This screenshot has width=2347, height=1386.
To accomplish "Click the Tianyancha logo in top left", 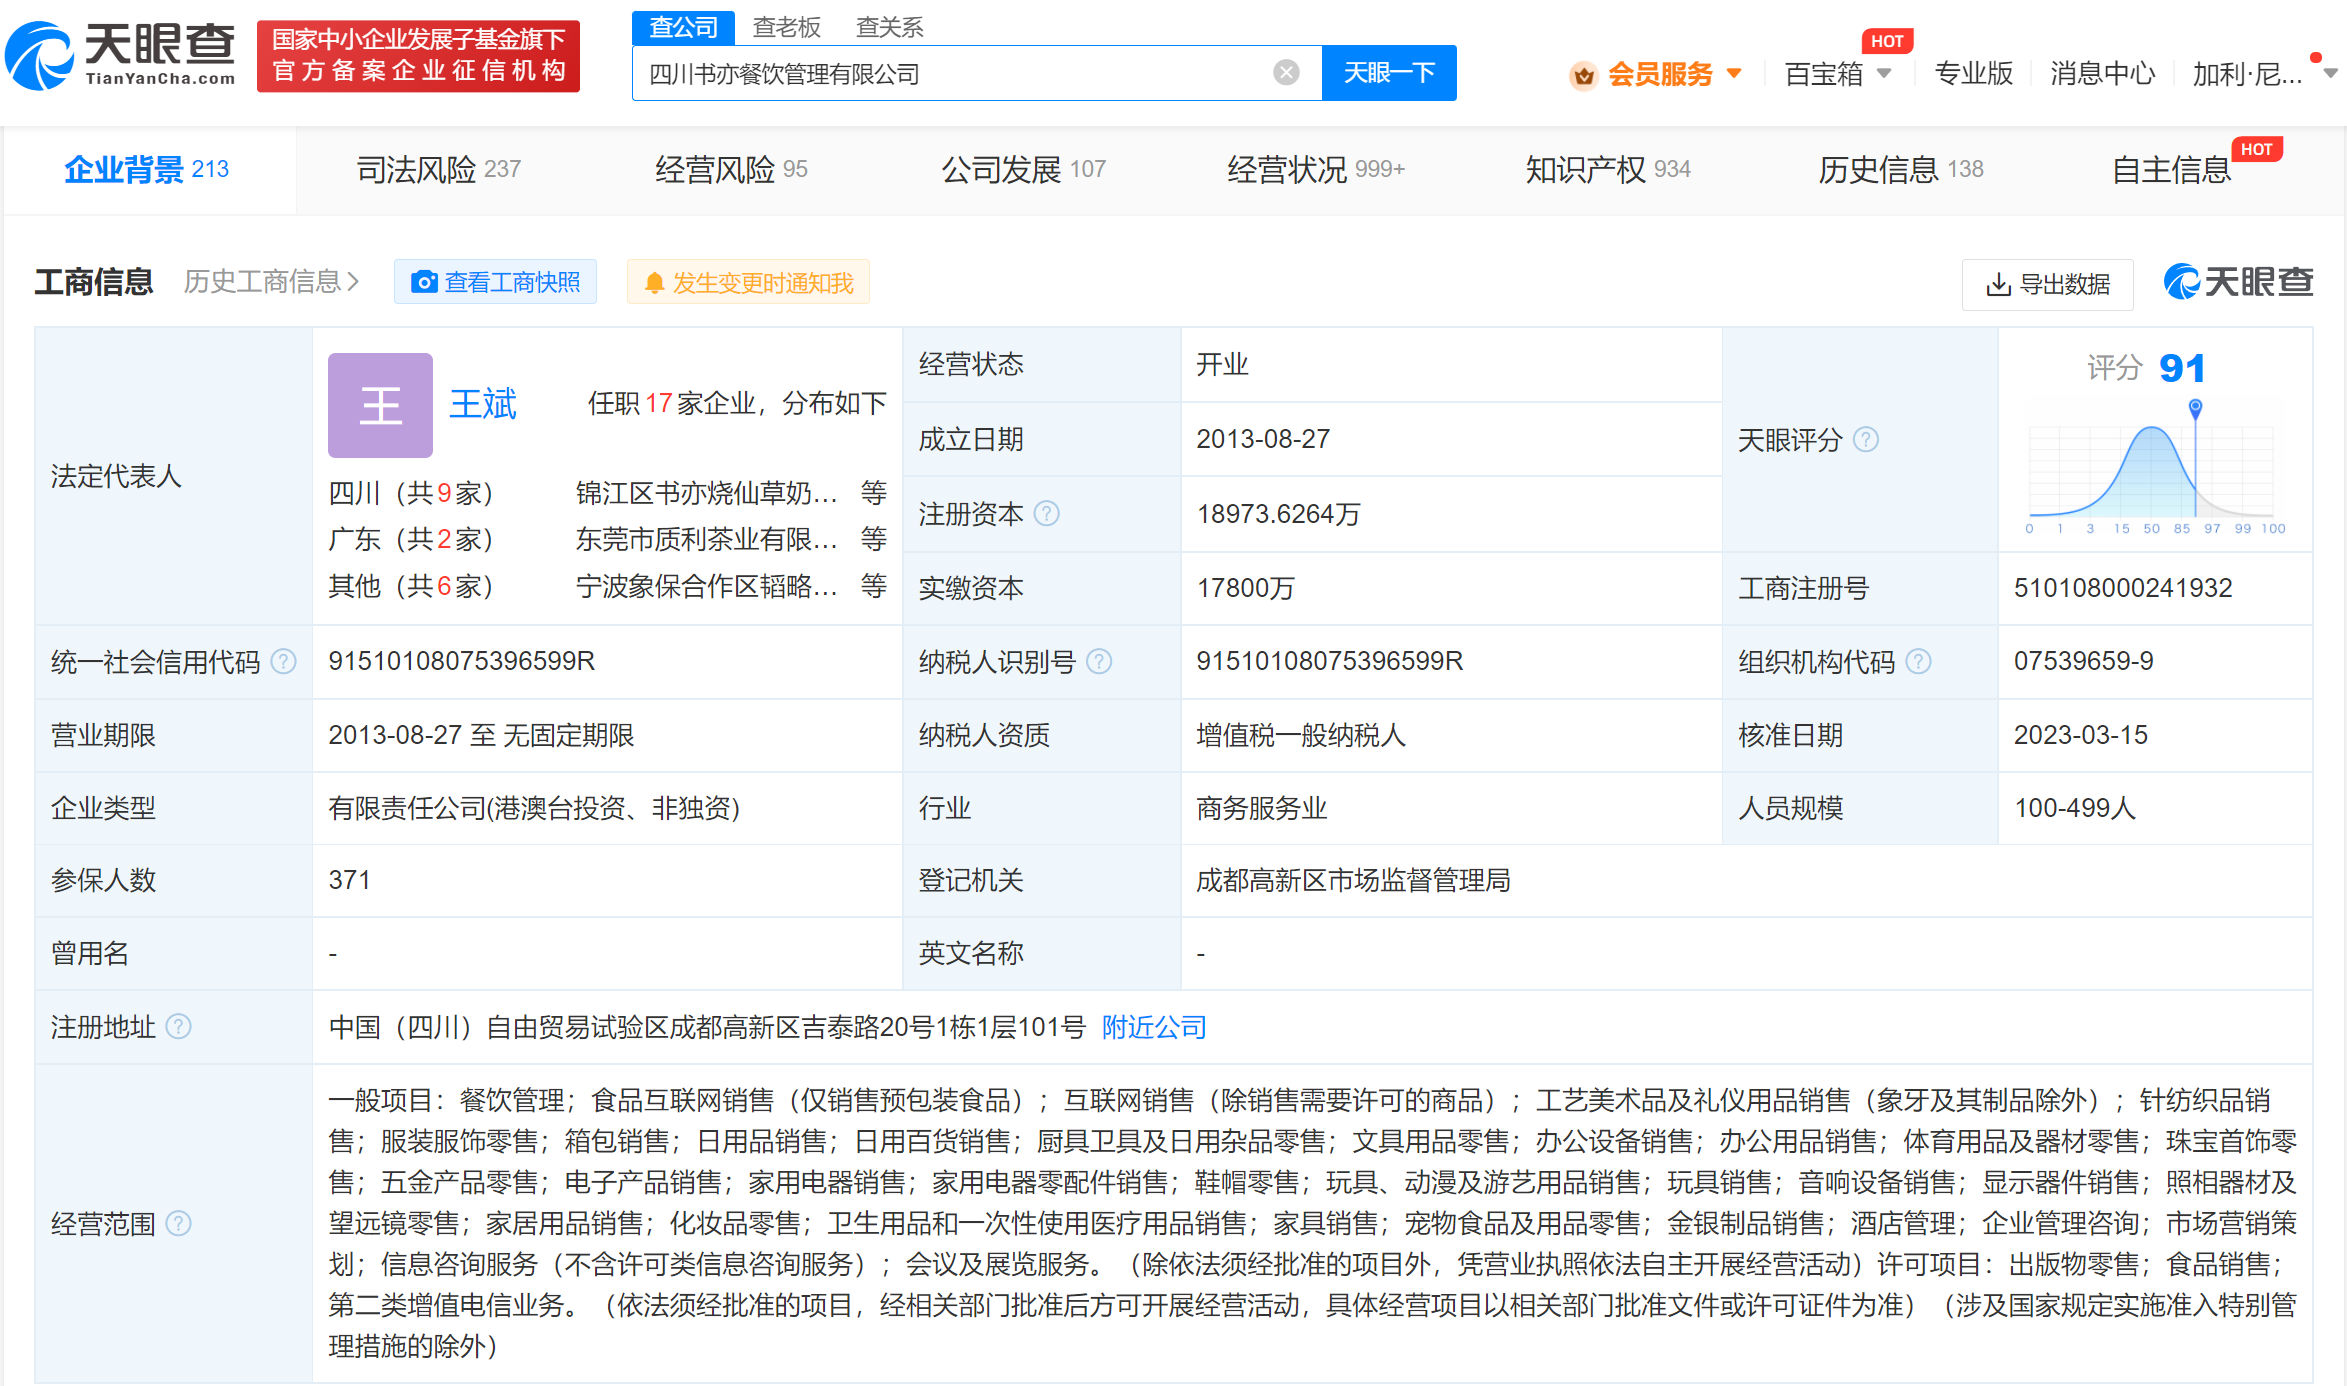I will (x=120, y=55).
